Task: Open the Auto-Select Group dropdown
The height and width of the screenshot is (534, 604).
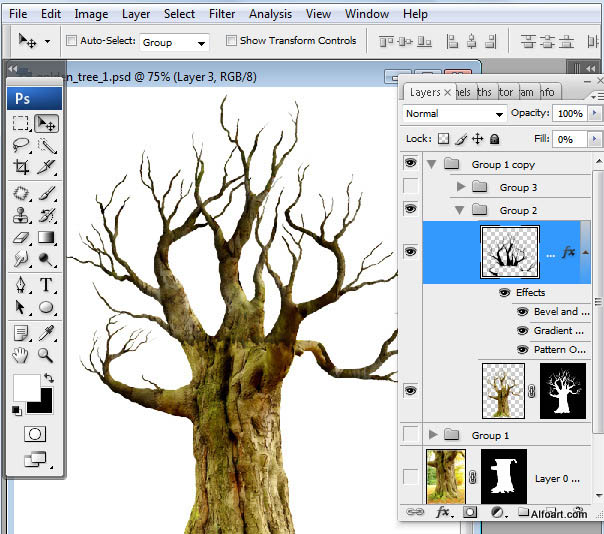Action: click(173, 42)
